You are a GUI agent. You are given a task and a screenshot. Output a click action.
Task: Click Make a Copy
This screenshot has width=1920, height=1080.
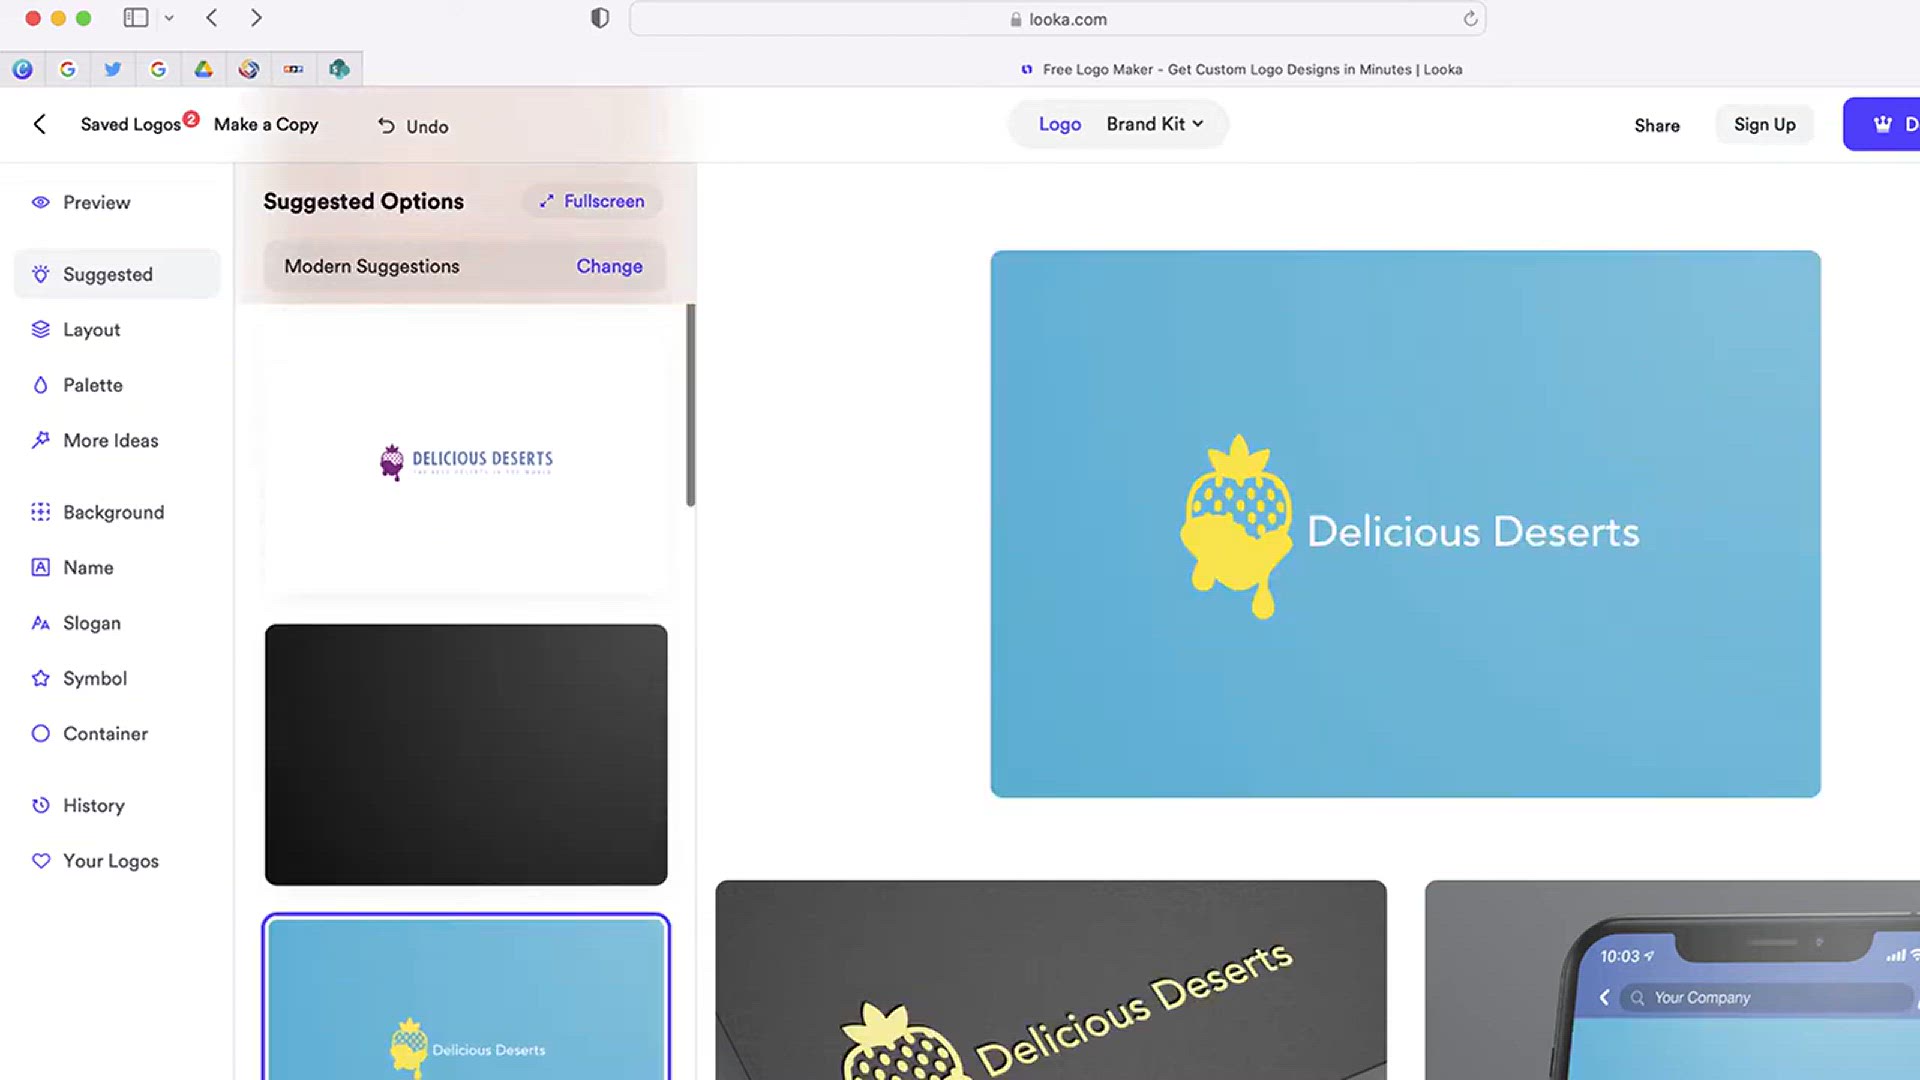click(266, 124)
